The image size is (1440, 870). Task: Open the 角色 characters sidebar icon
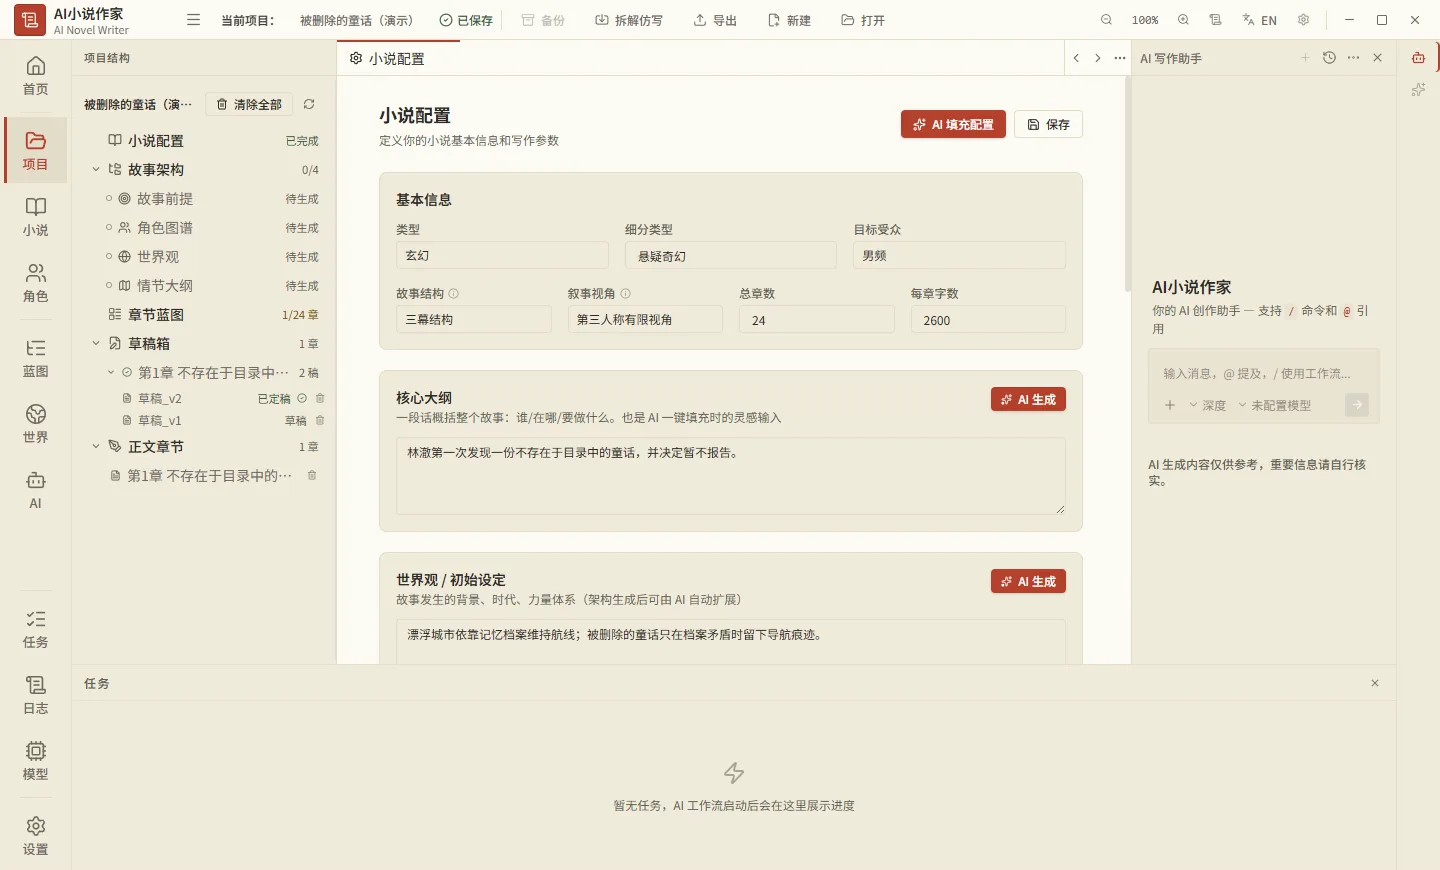click(35, 282)
